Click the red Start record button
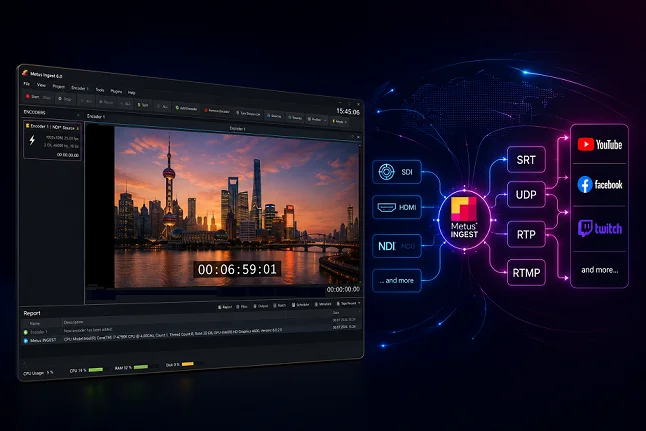646x431 pixels. coord(32,97)
